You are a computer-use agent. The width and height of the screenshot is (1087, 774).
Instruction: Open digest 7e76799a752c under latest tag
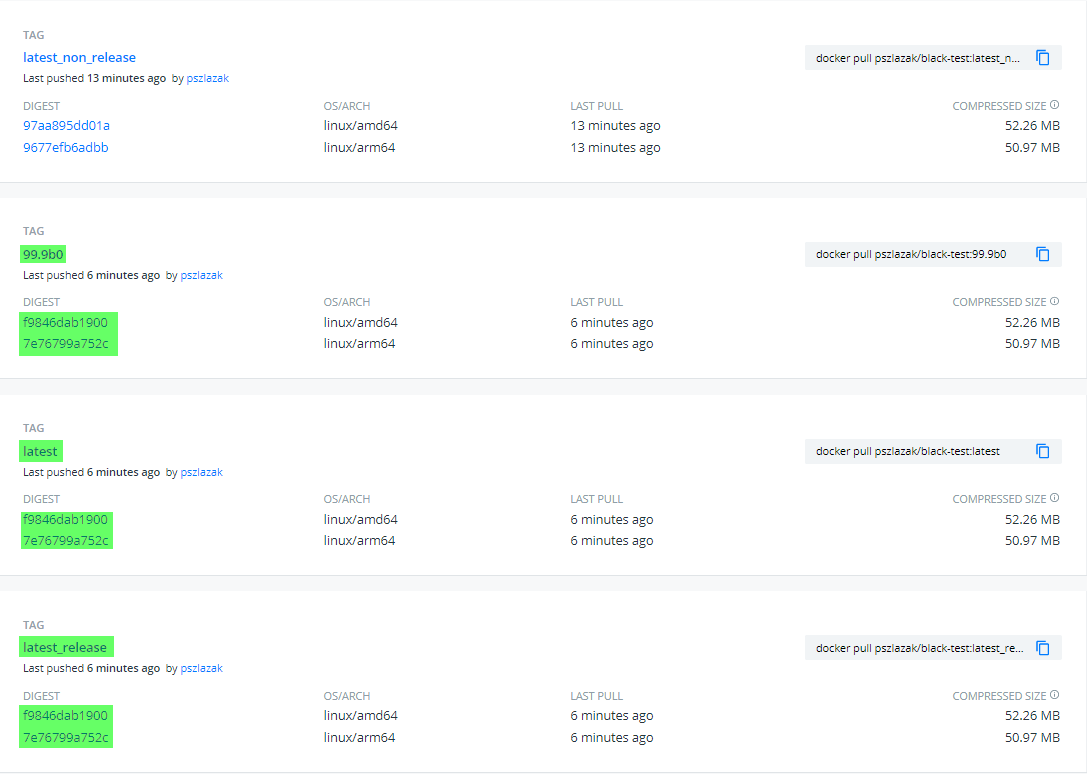tap(66, 540)
